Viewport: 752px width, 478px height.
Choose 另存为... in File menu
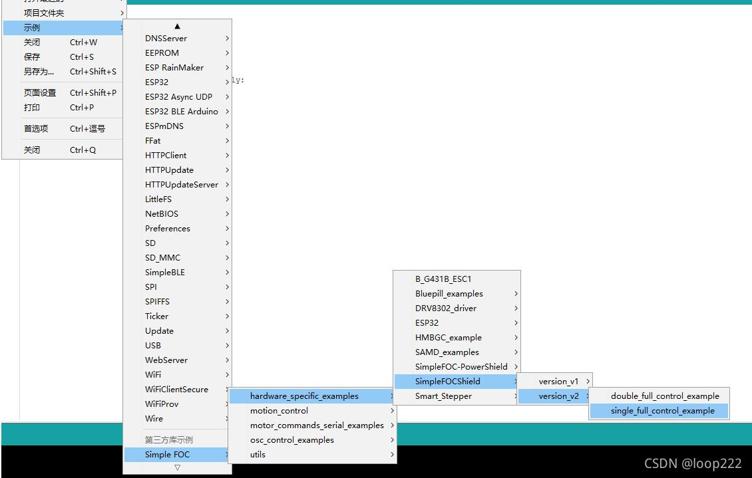coord(62,71)
